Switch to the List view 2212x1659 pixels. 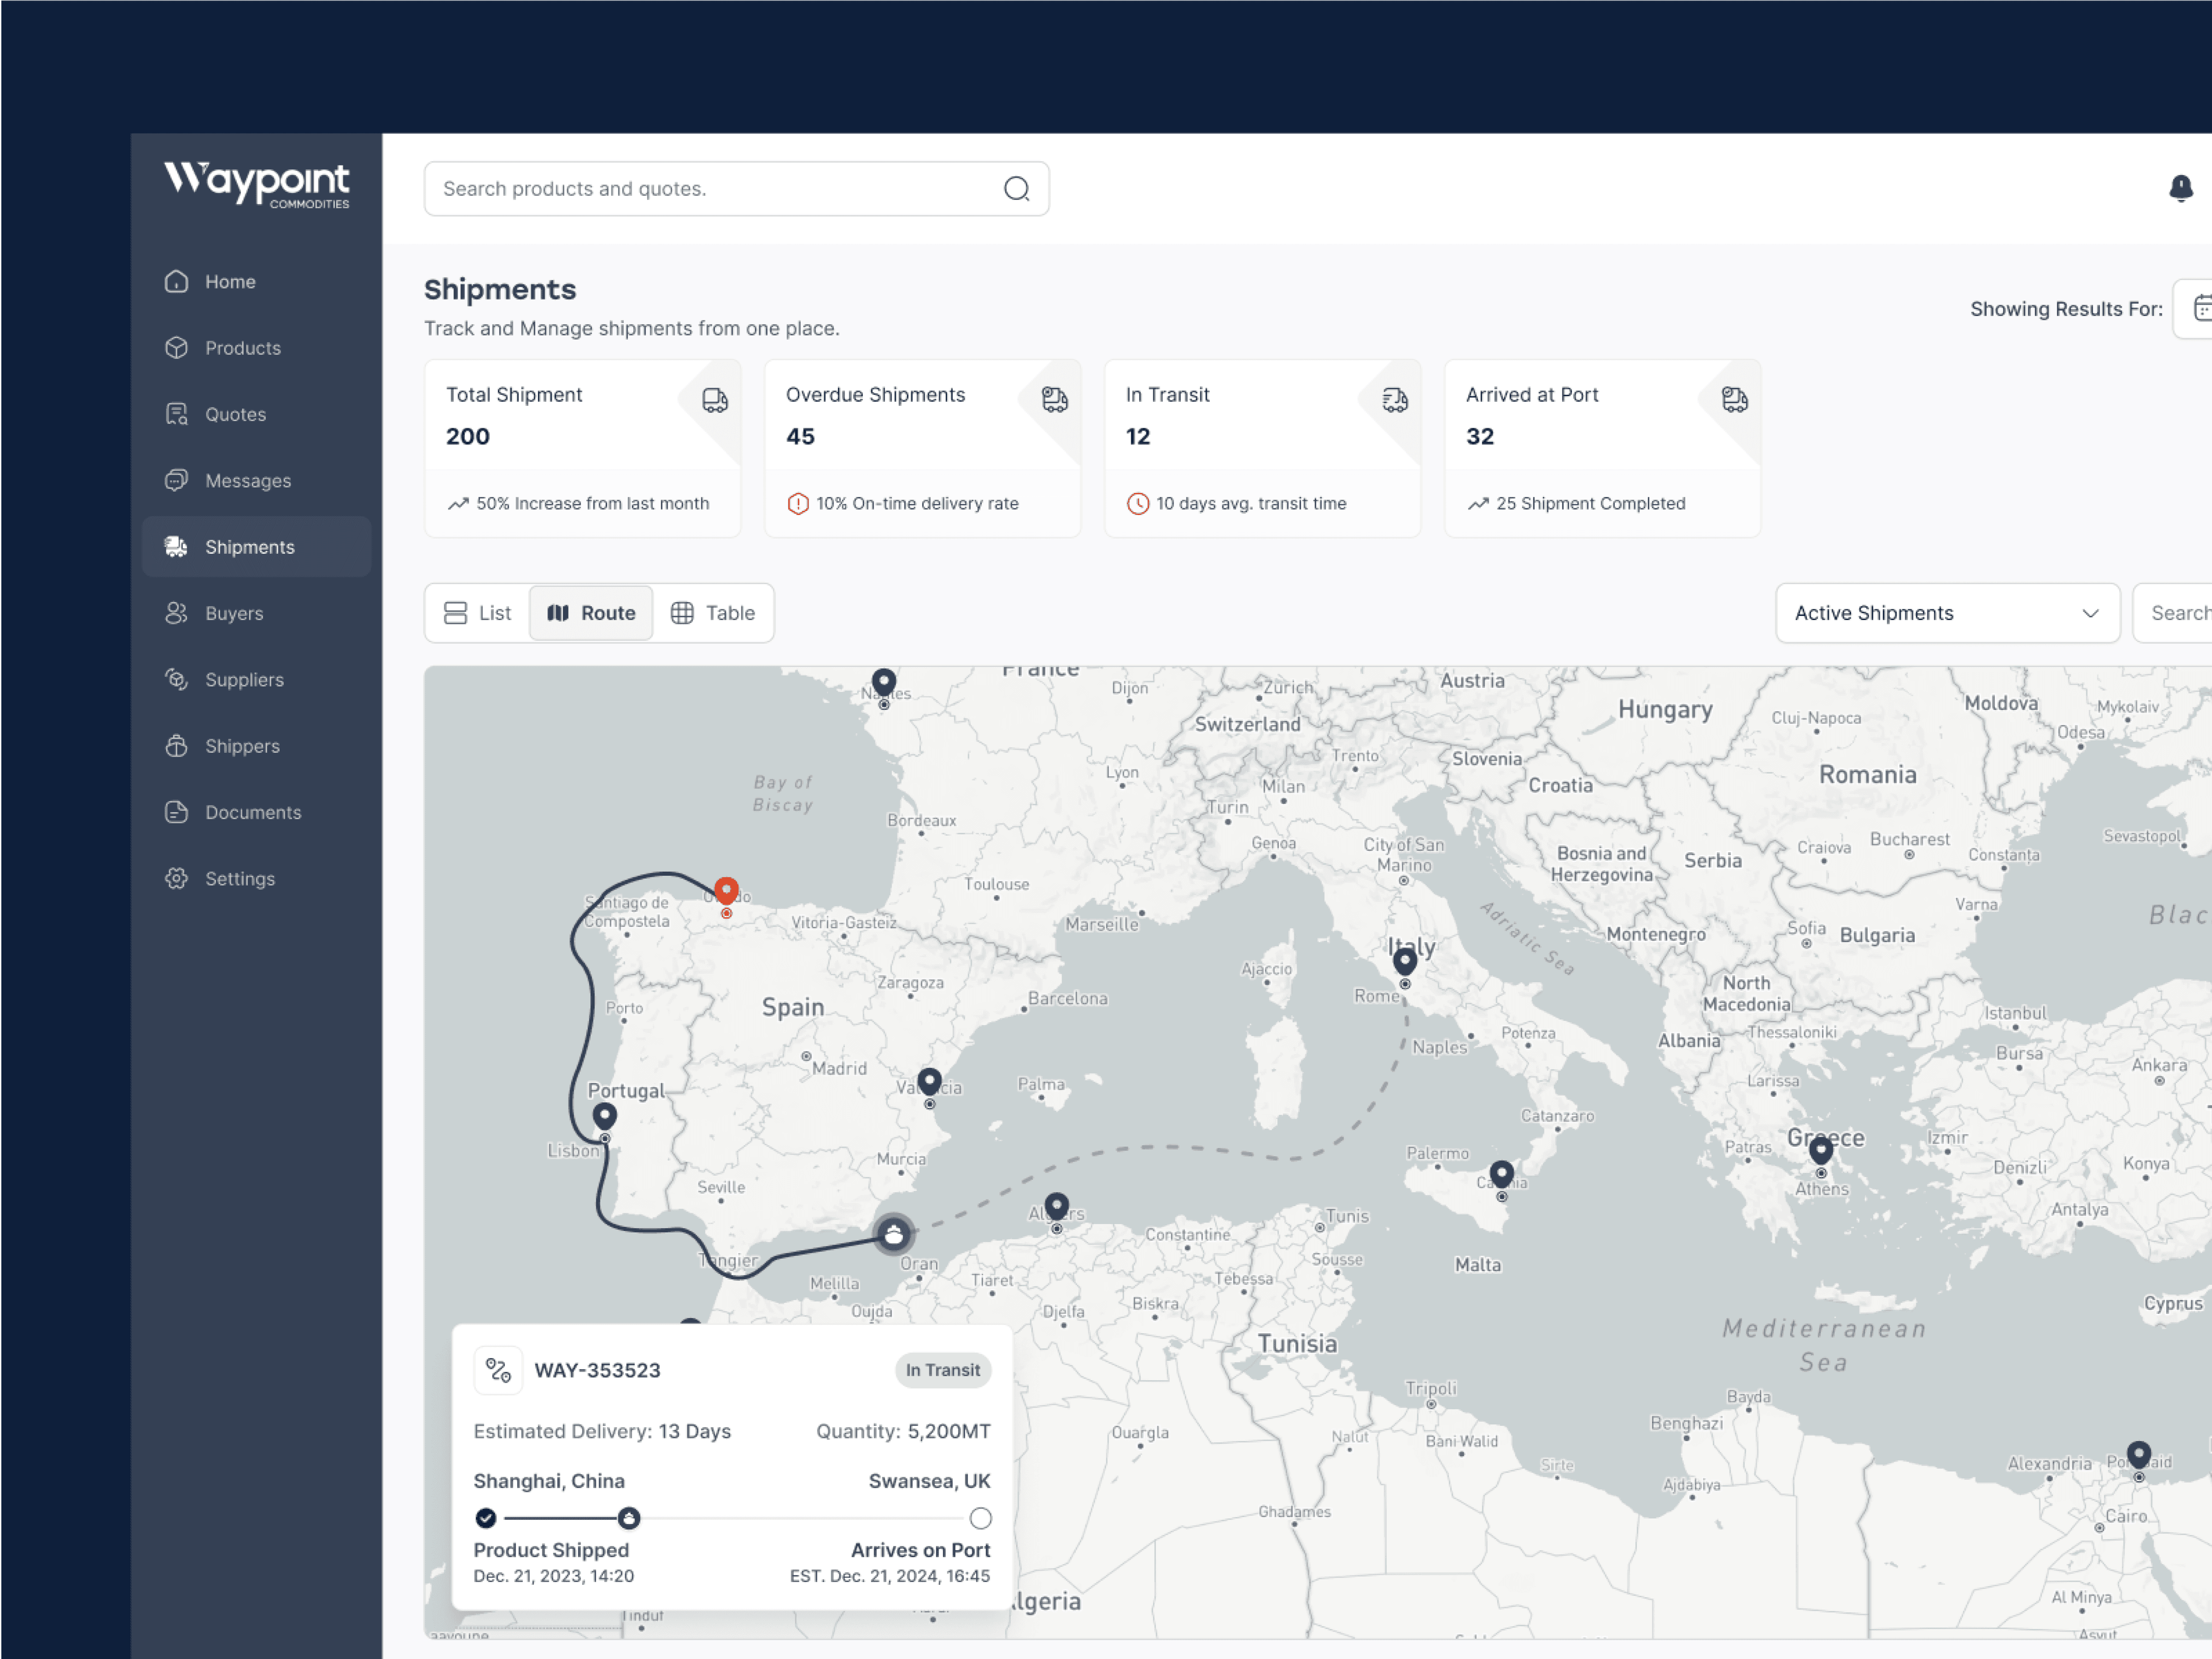coord(478,613)
